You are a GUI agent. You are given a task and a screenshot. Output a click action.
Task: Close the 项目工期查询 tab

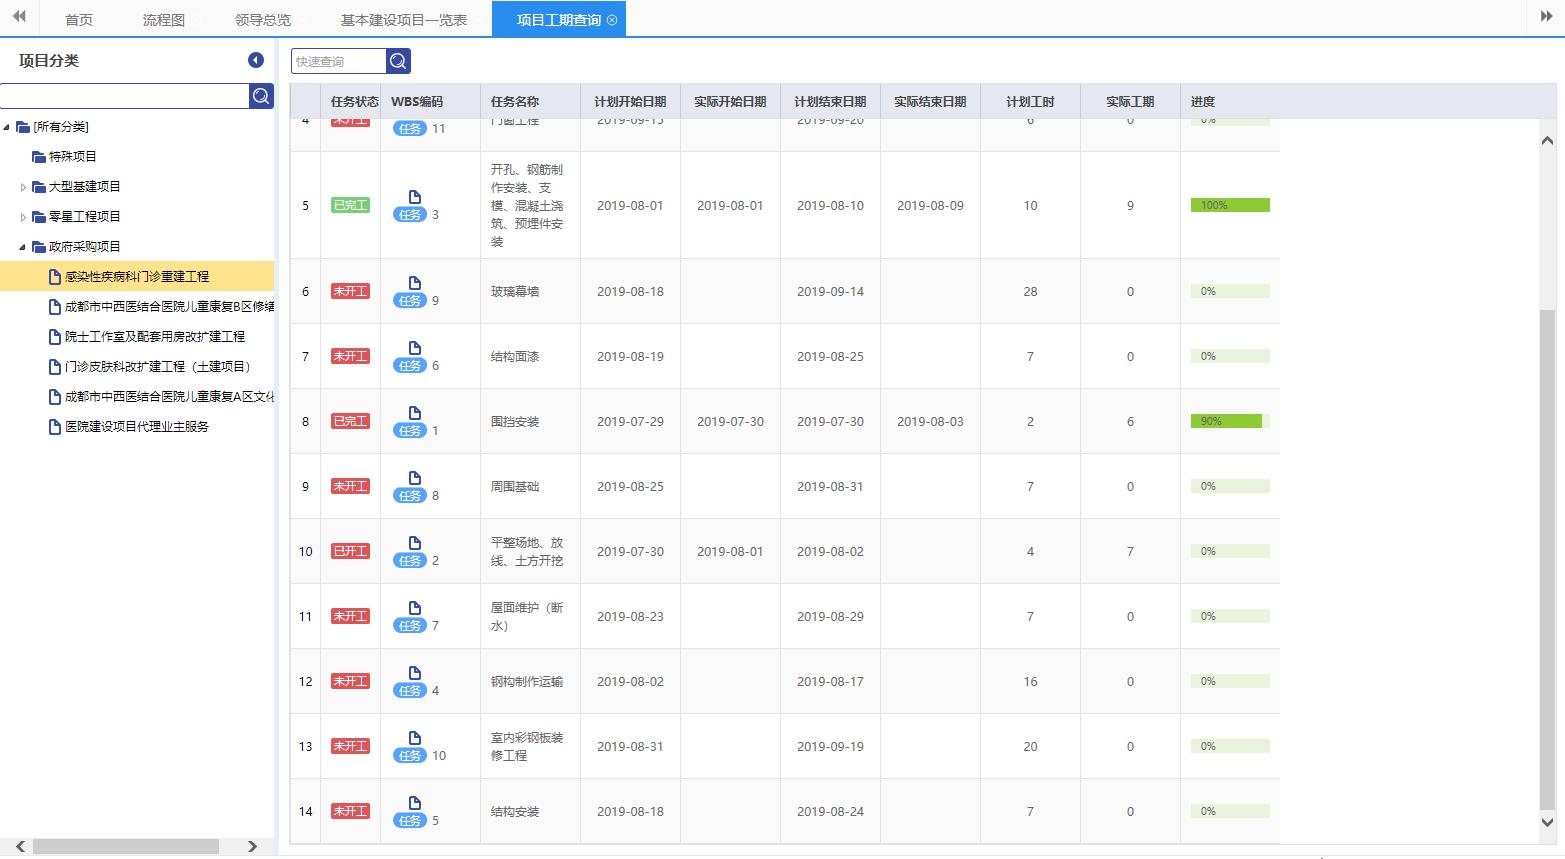tap(612, 20)
